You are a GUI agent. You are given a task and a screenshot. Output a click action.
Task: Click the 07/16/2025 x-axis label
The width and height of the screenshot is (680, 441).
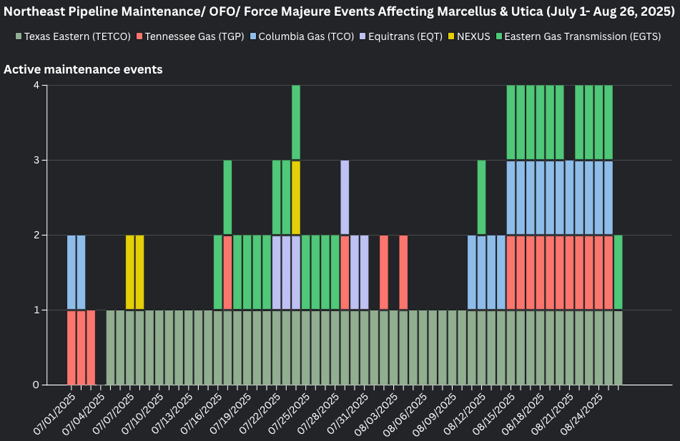pos(201,414)
